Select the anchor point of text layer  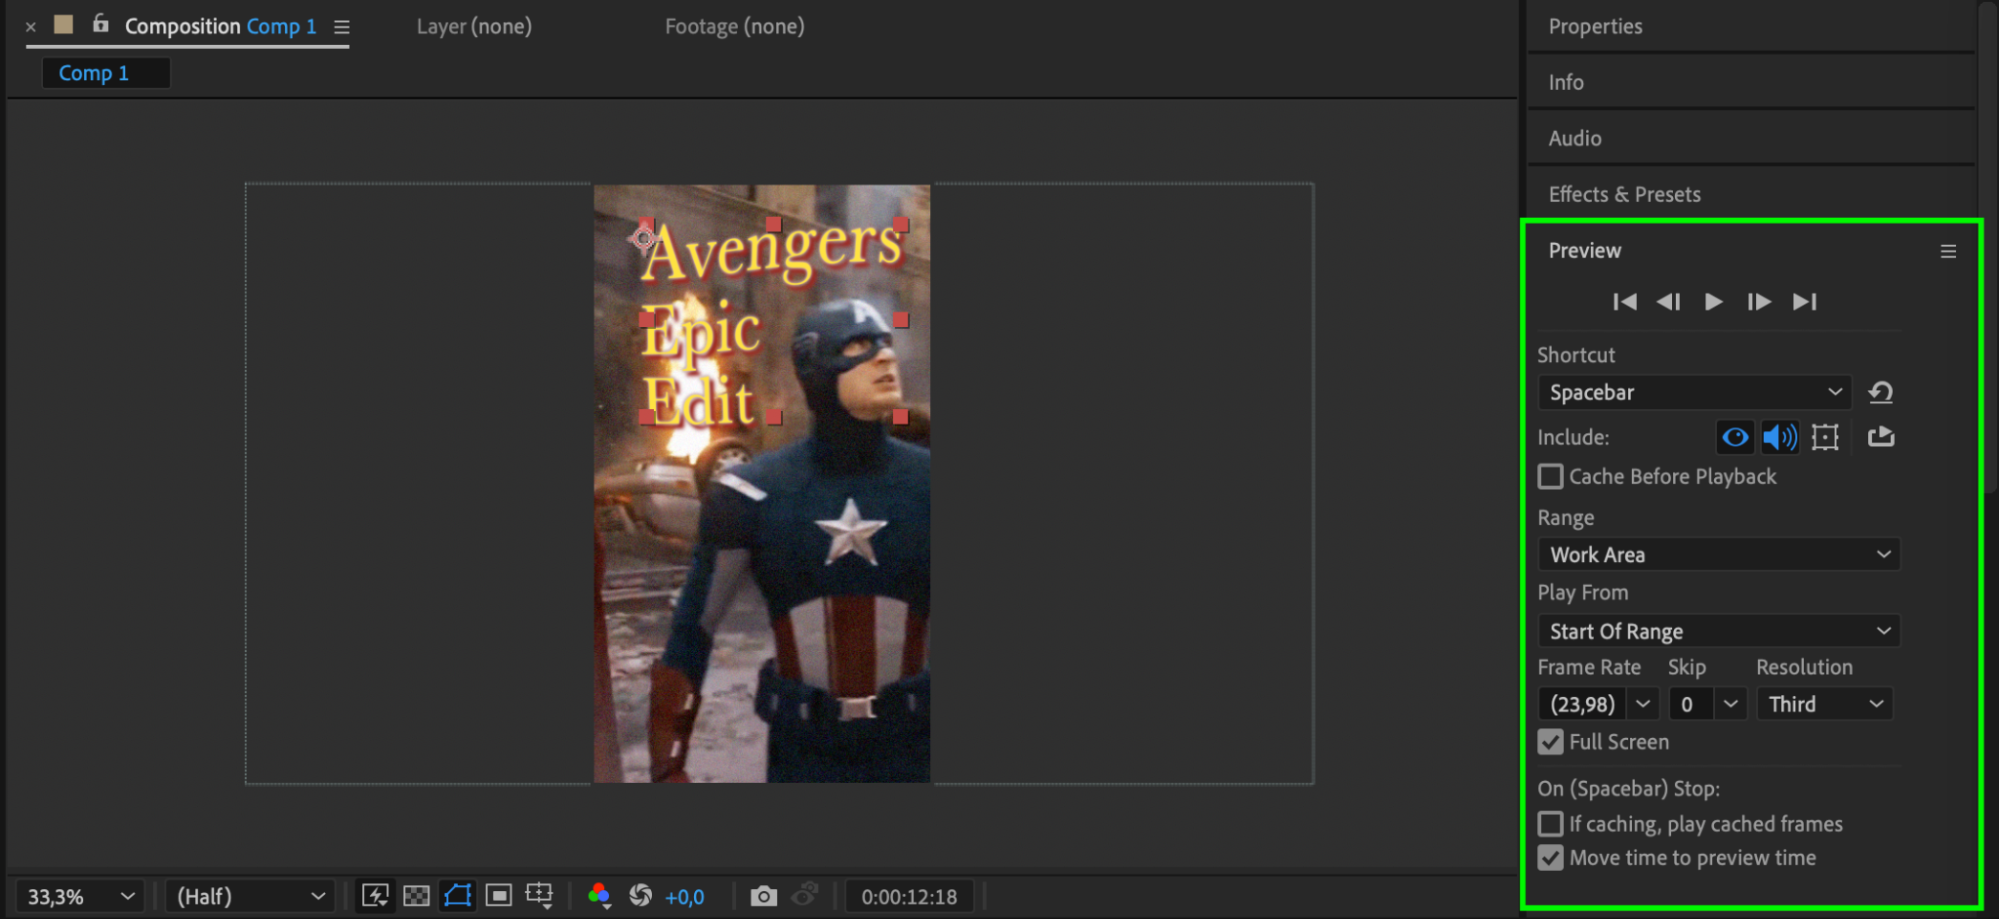tap(642, 238)
